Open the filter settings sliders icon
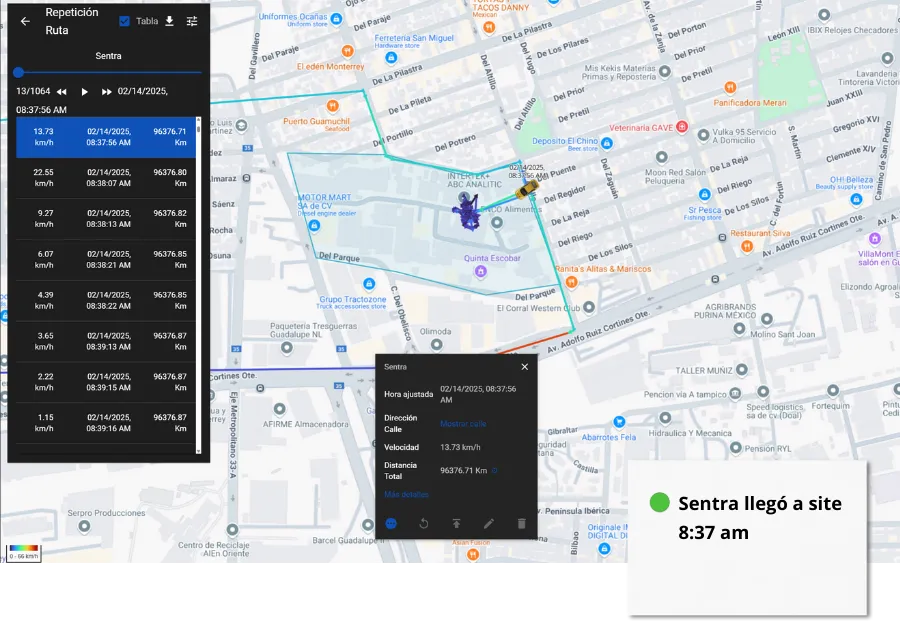 192,21
